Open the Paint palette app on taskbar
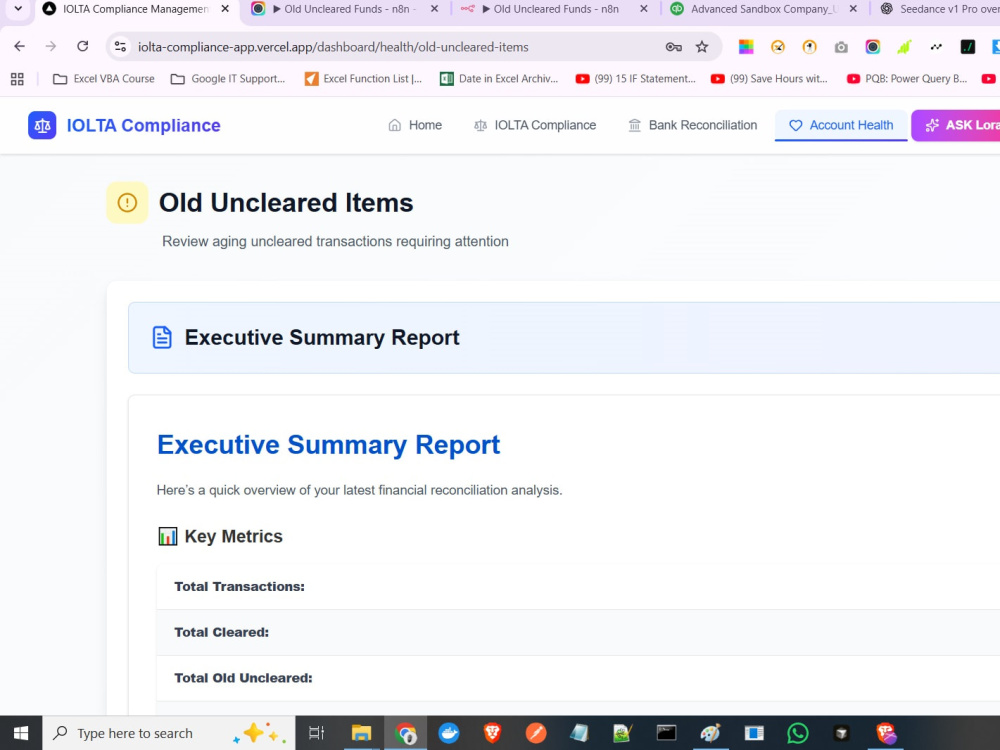 pyautogui.click(x=710, y=733)
